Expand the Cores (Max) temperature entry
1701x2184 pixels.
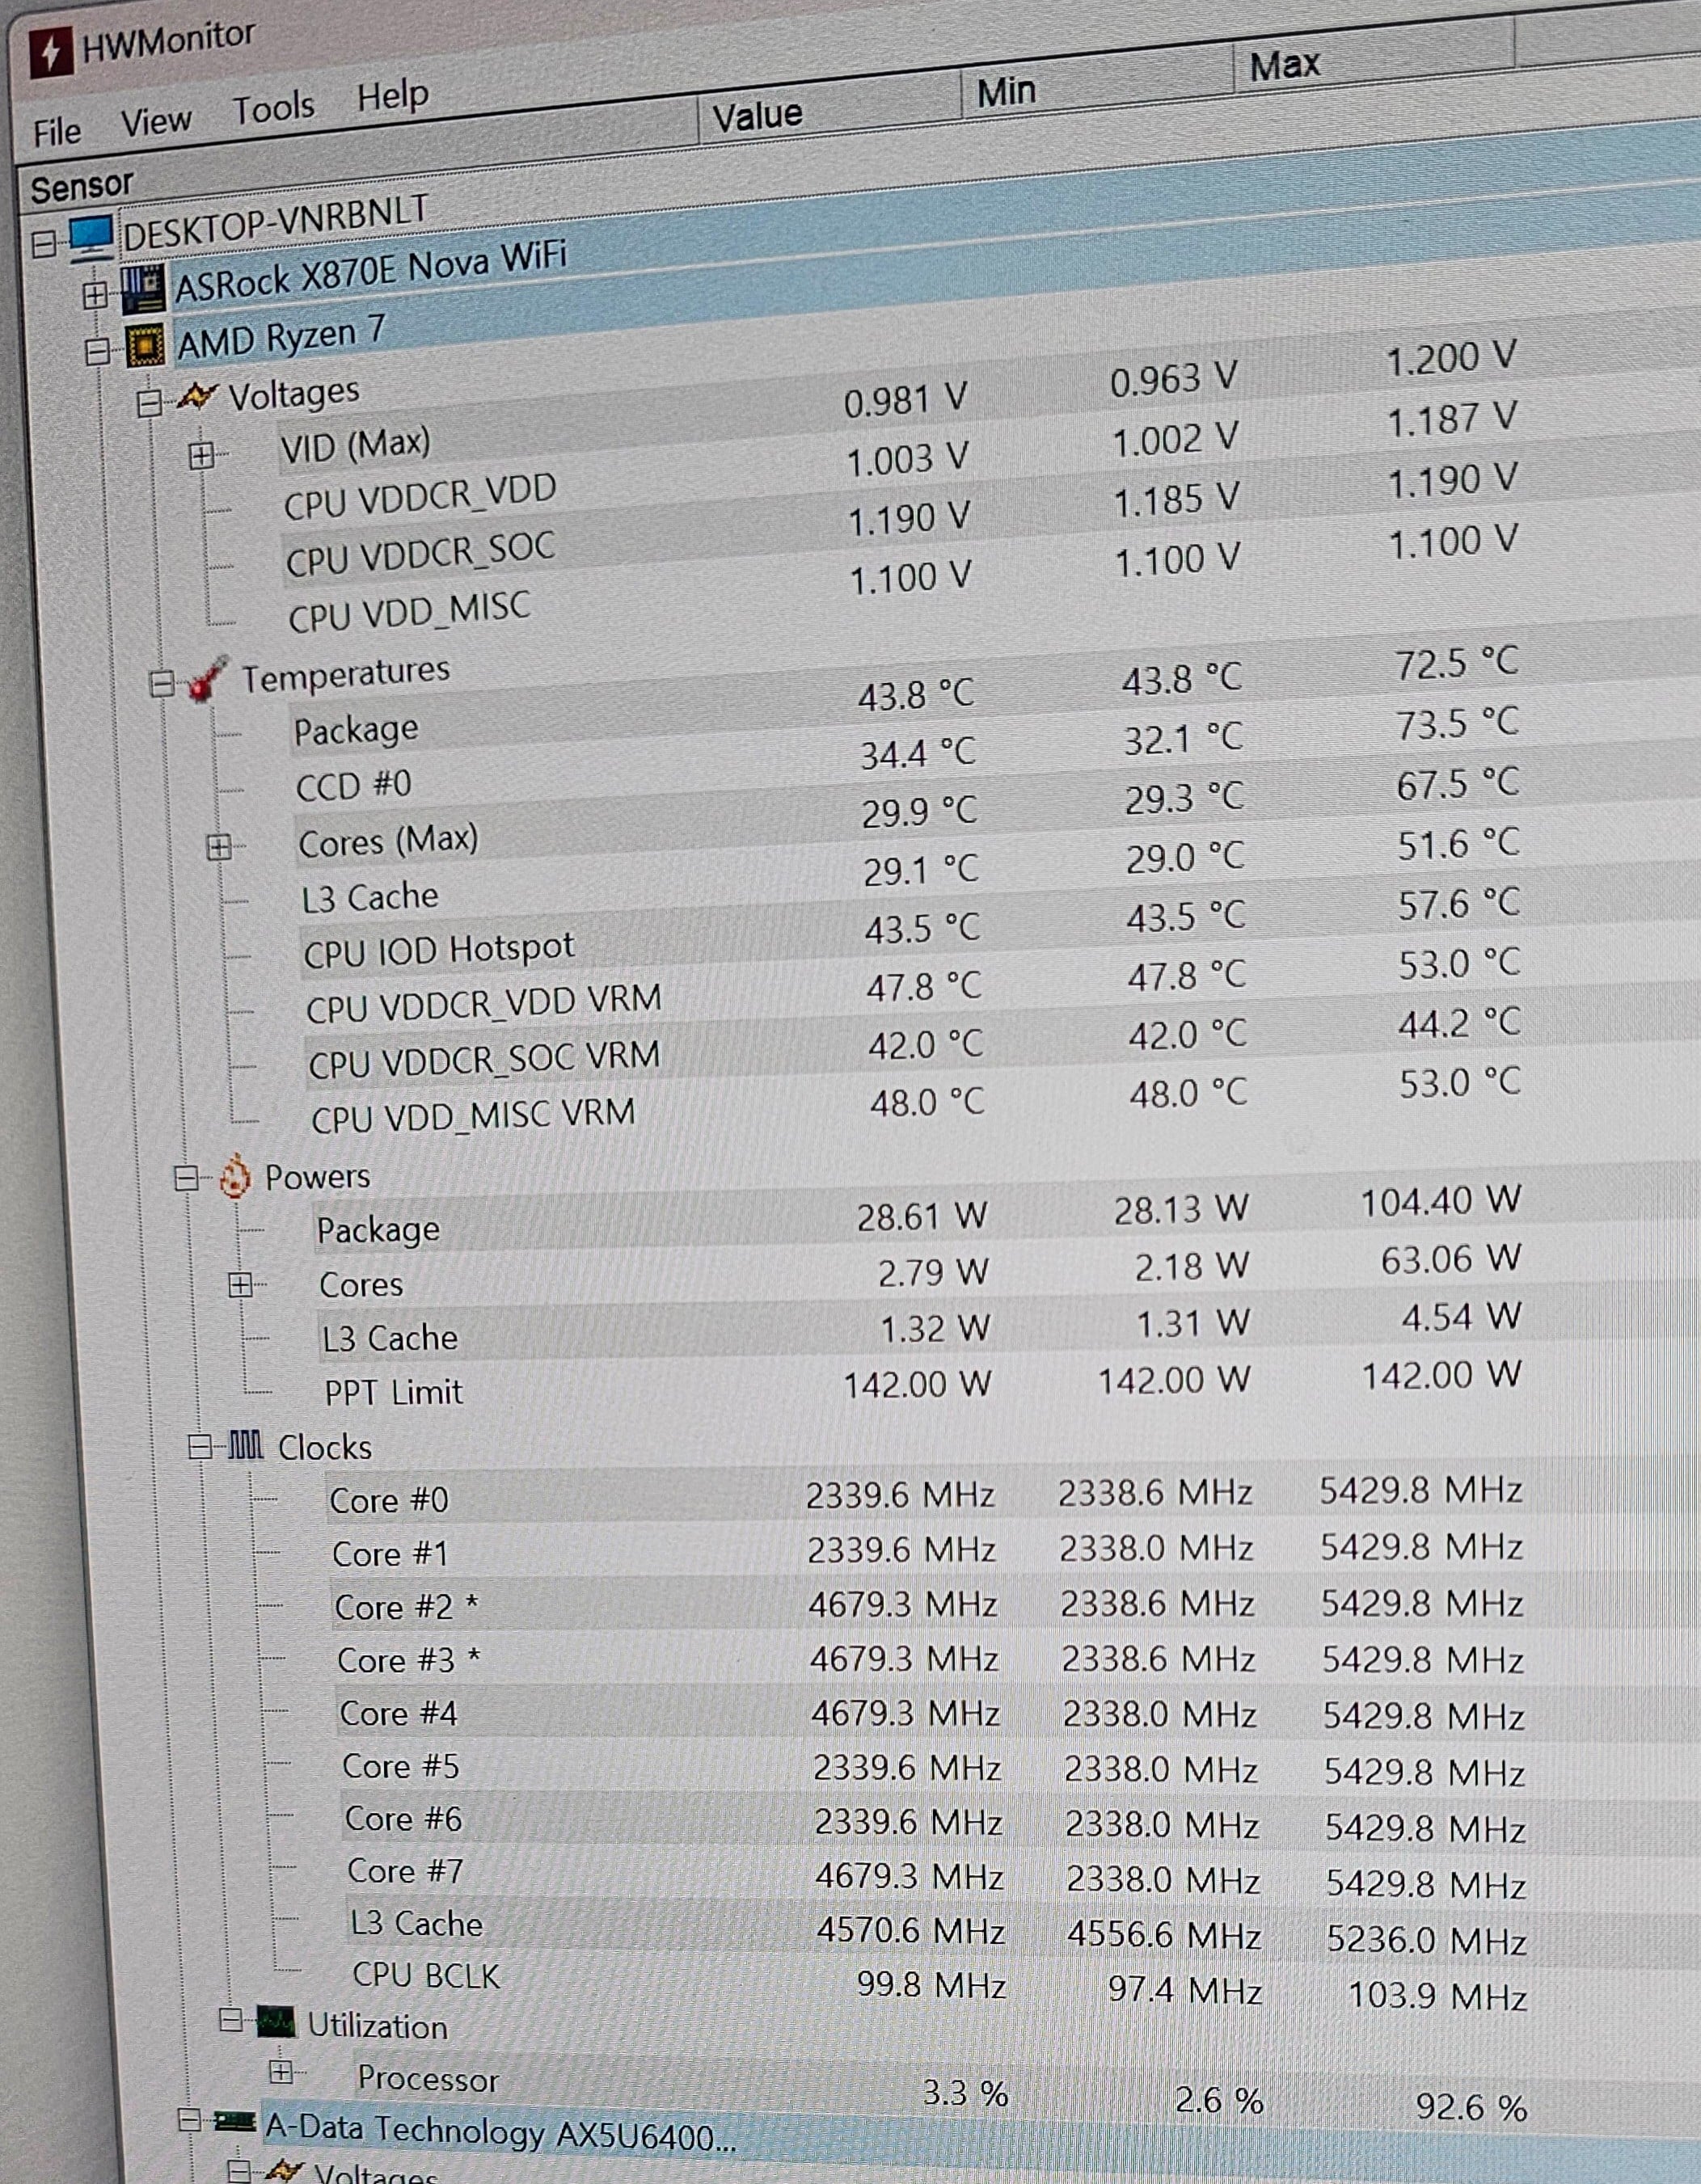[219, 848]
